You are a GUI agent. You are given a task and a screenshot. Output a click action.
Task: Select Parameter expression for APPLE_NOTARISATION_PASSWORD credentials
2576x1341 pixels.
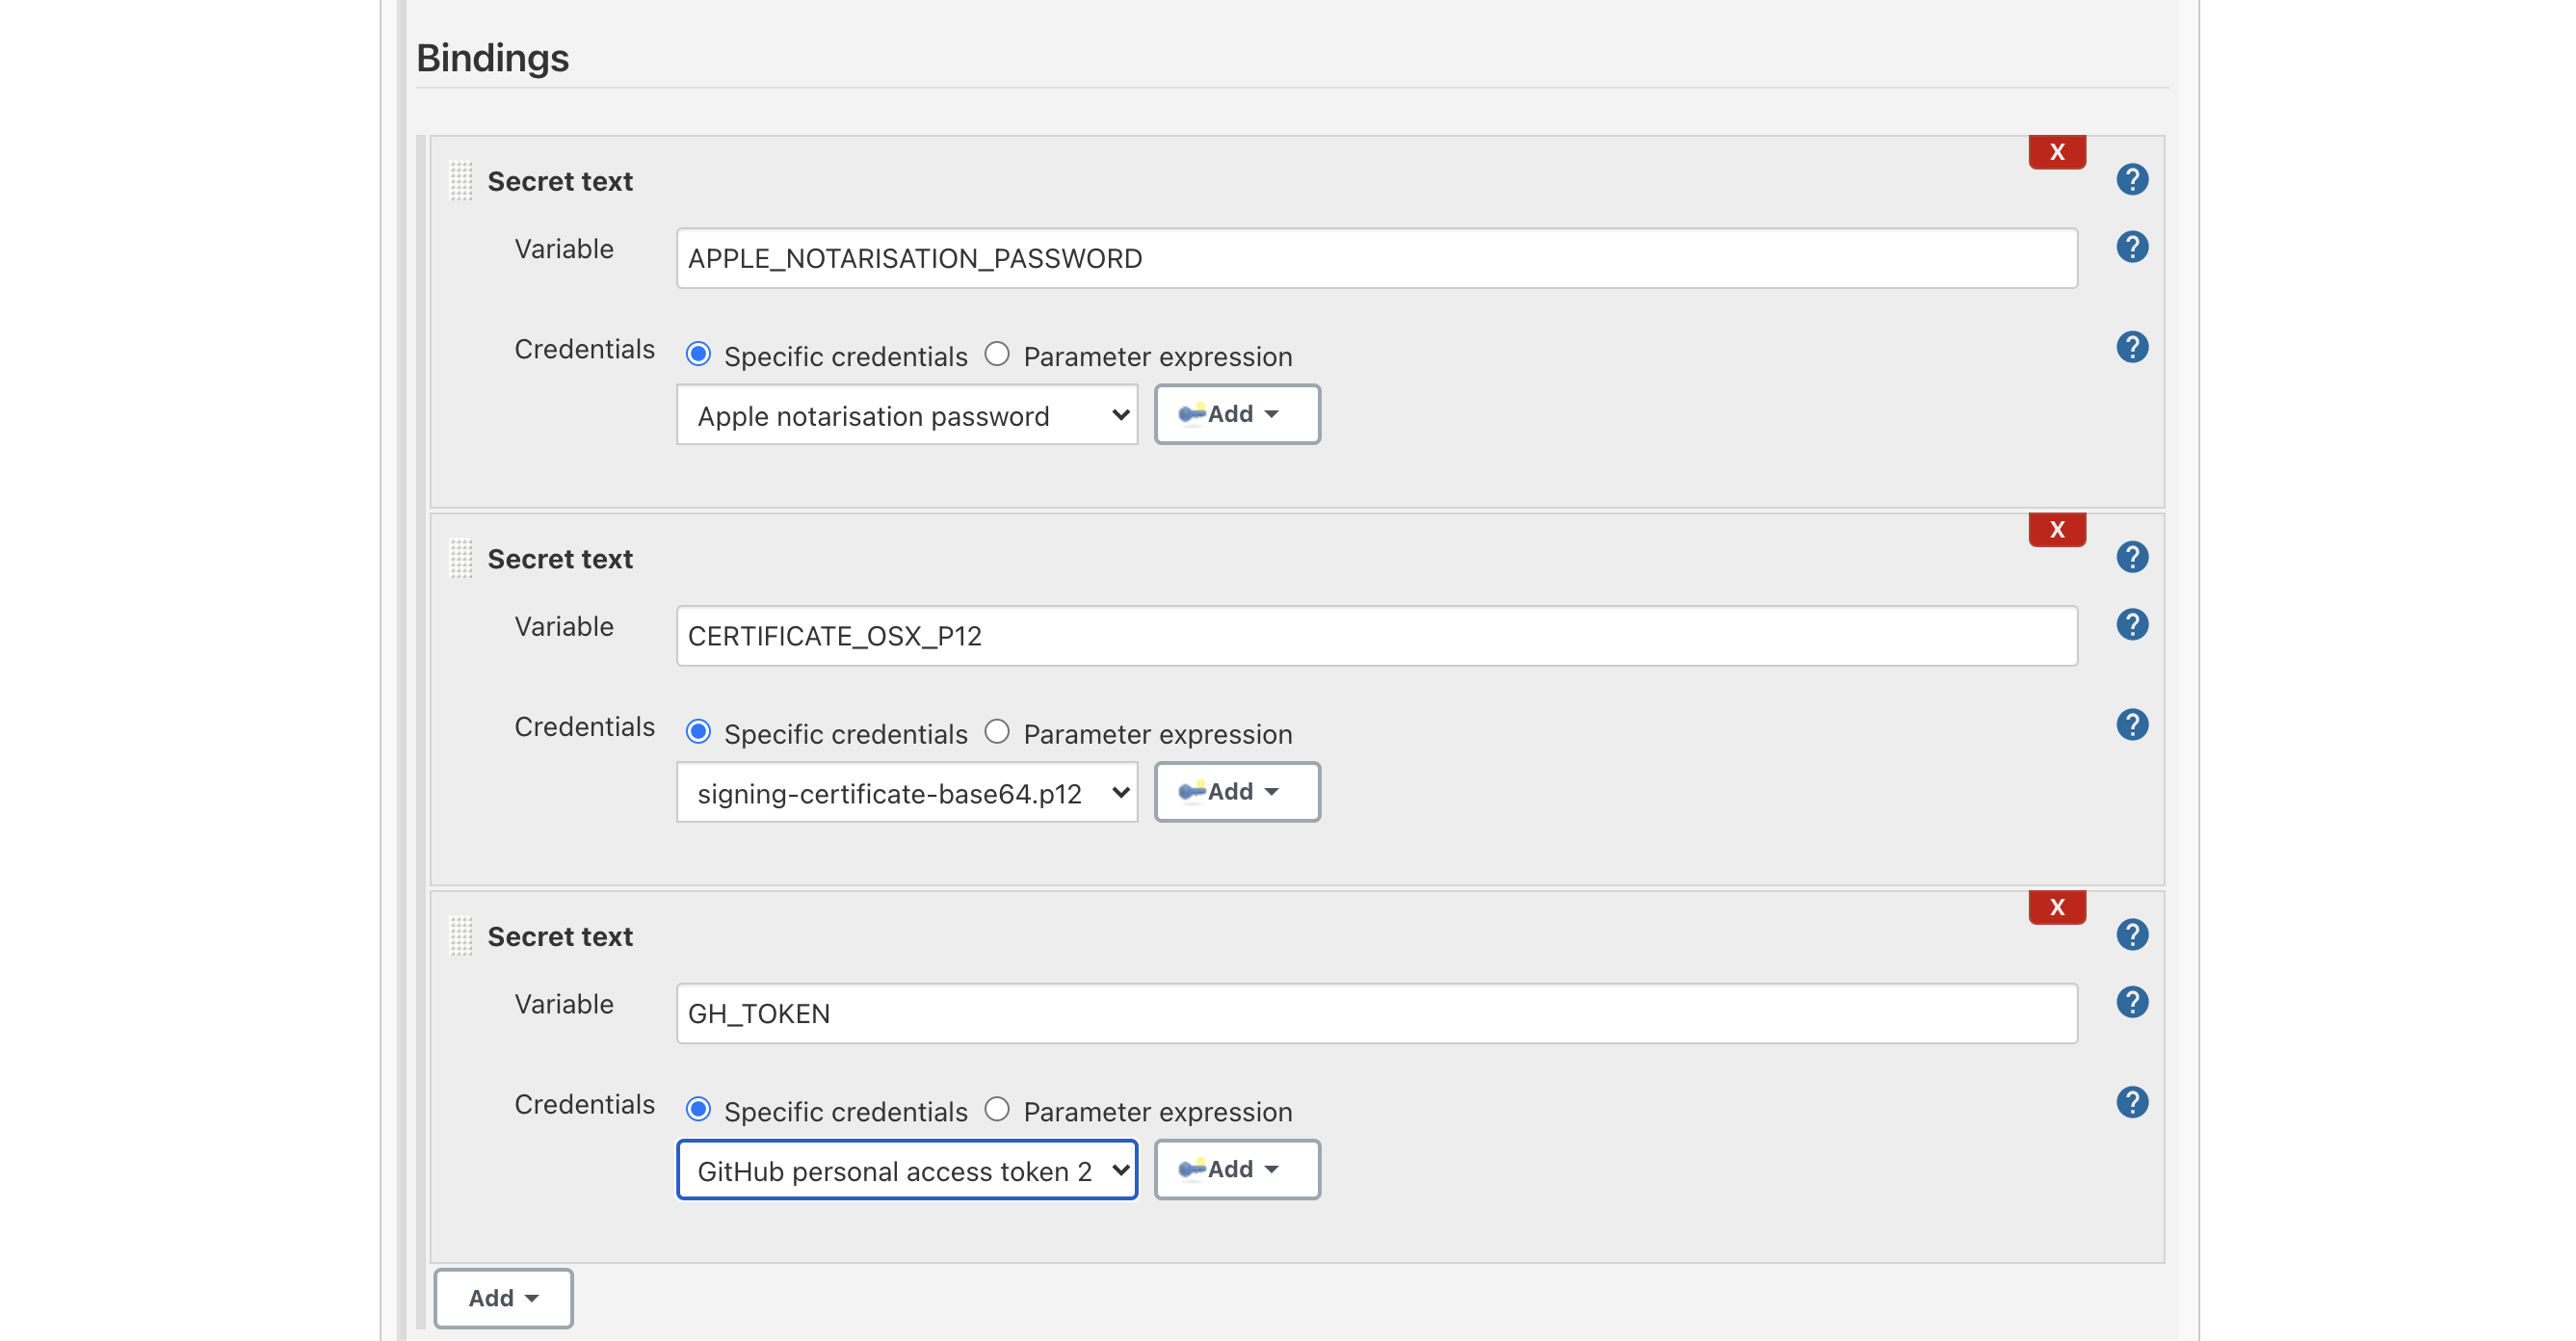click(x=997, y=354)
